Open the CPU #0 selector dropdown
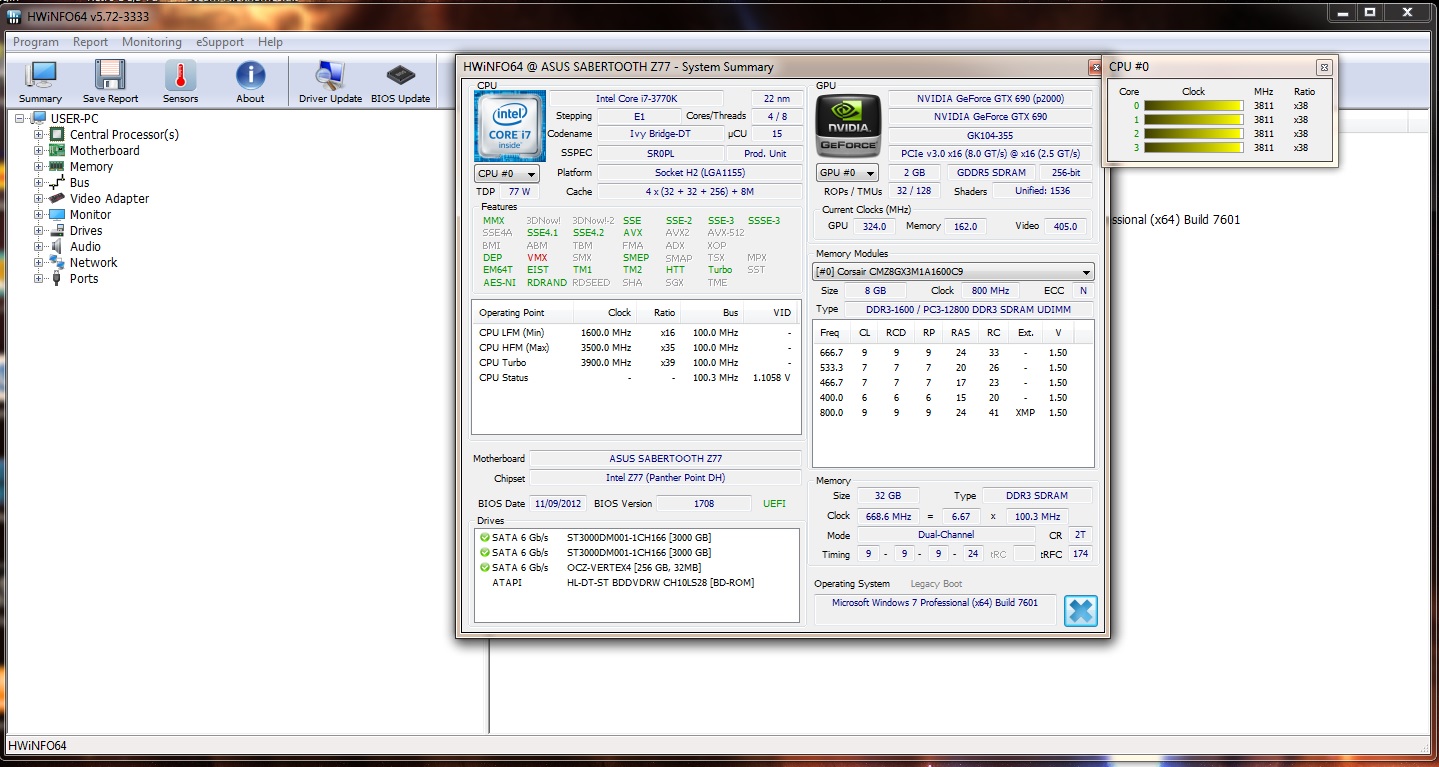This screenshot has width=1439, height=767. (x=507, y=173)
